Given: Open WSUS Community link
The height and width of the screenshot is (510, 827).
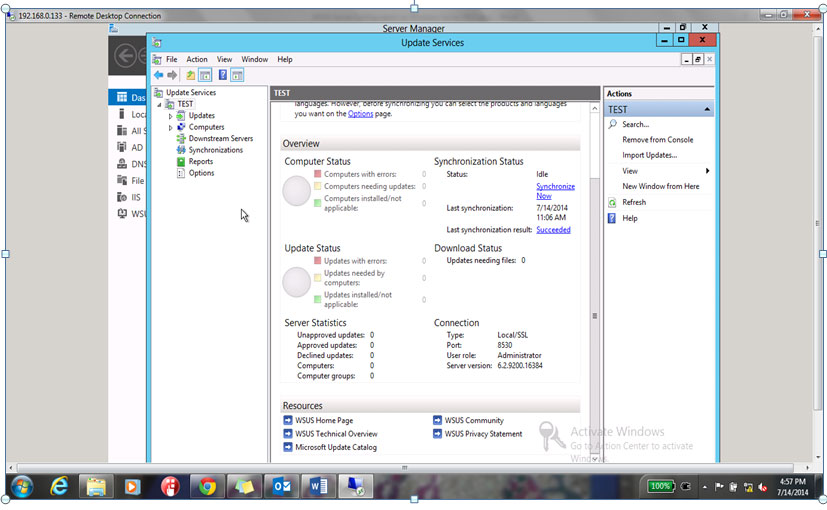Looking at the screenshot, I should [x=474, y=420].
